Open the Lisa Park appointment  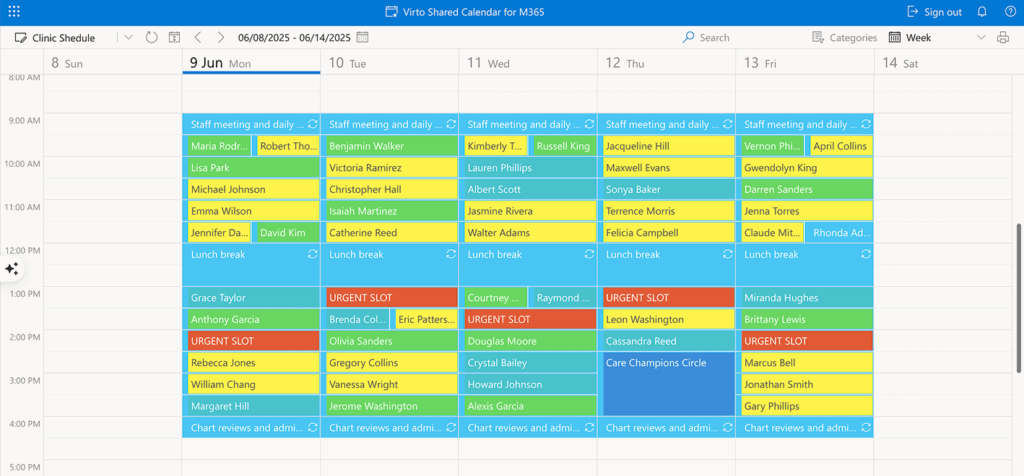click(x=253, y=168)
